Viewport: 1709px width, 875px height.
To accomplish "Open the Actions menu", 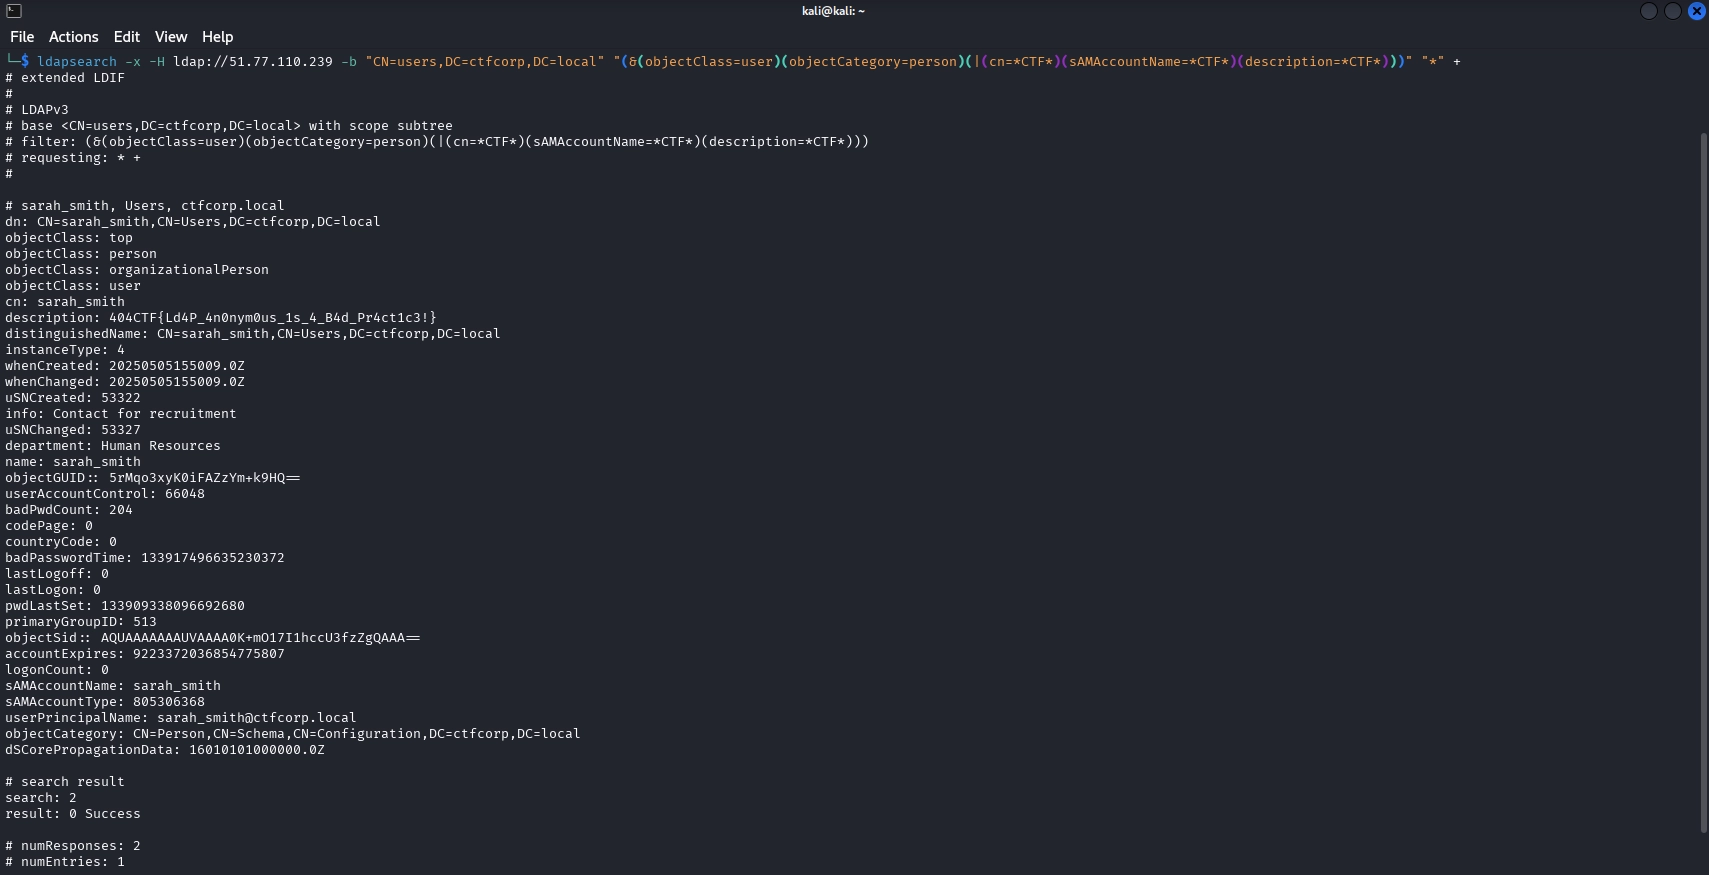I will coord(74,37).
